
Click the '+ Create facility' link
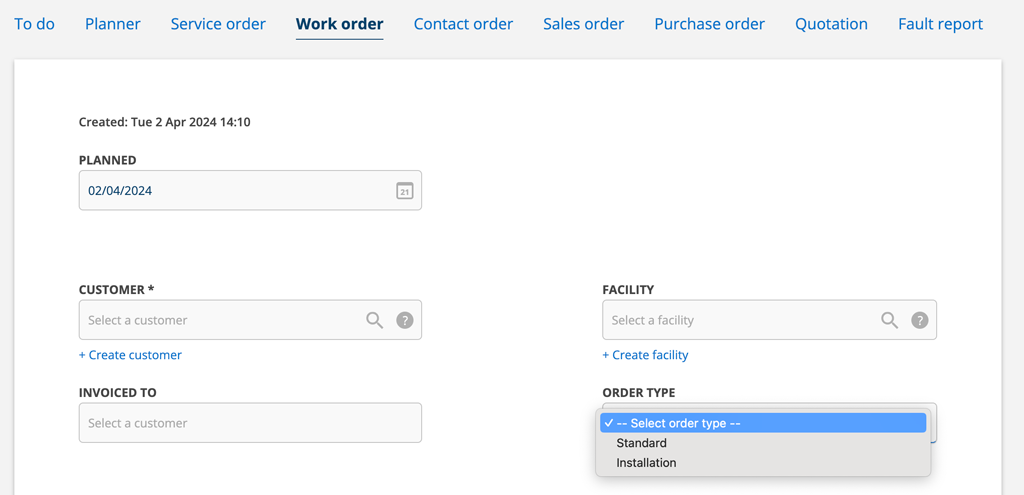point(645,355)
